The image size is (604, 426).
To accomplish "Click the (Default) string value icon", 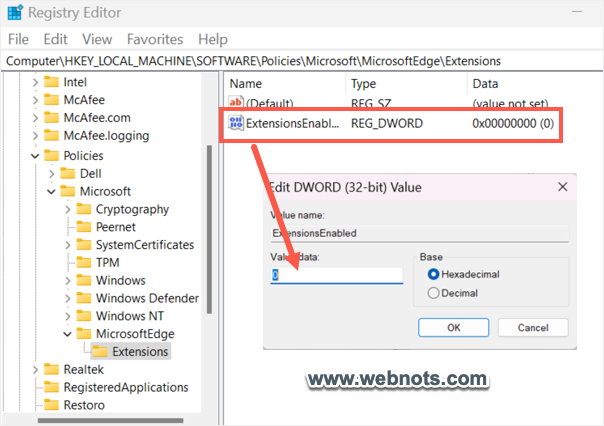I will [236, 103].
